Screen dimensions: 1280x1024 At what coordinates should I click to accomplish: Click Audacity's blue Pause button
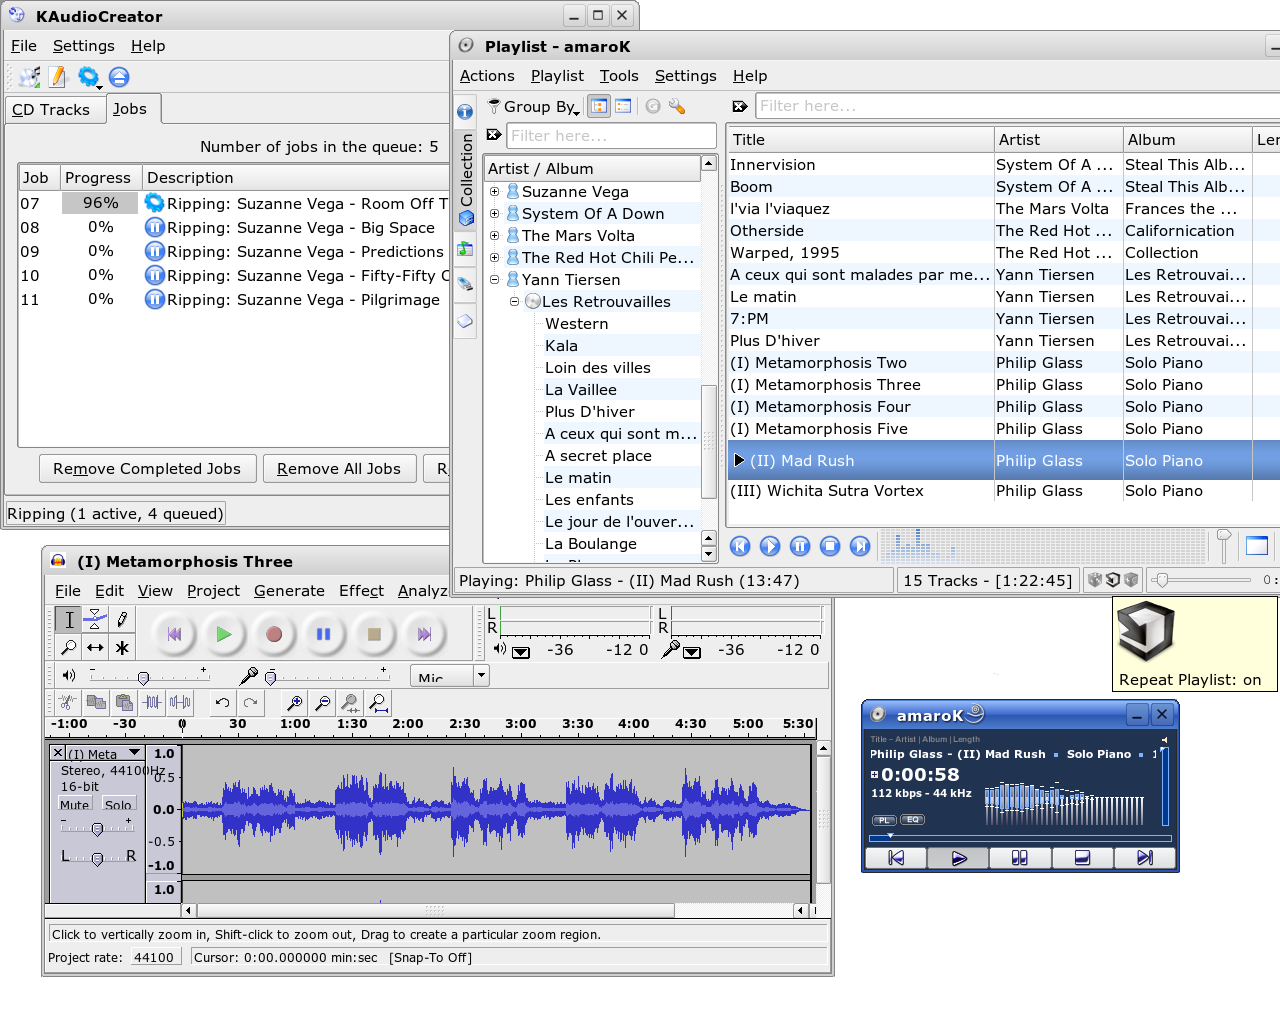(x=324, y=633)
